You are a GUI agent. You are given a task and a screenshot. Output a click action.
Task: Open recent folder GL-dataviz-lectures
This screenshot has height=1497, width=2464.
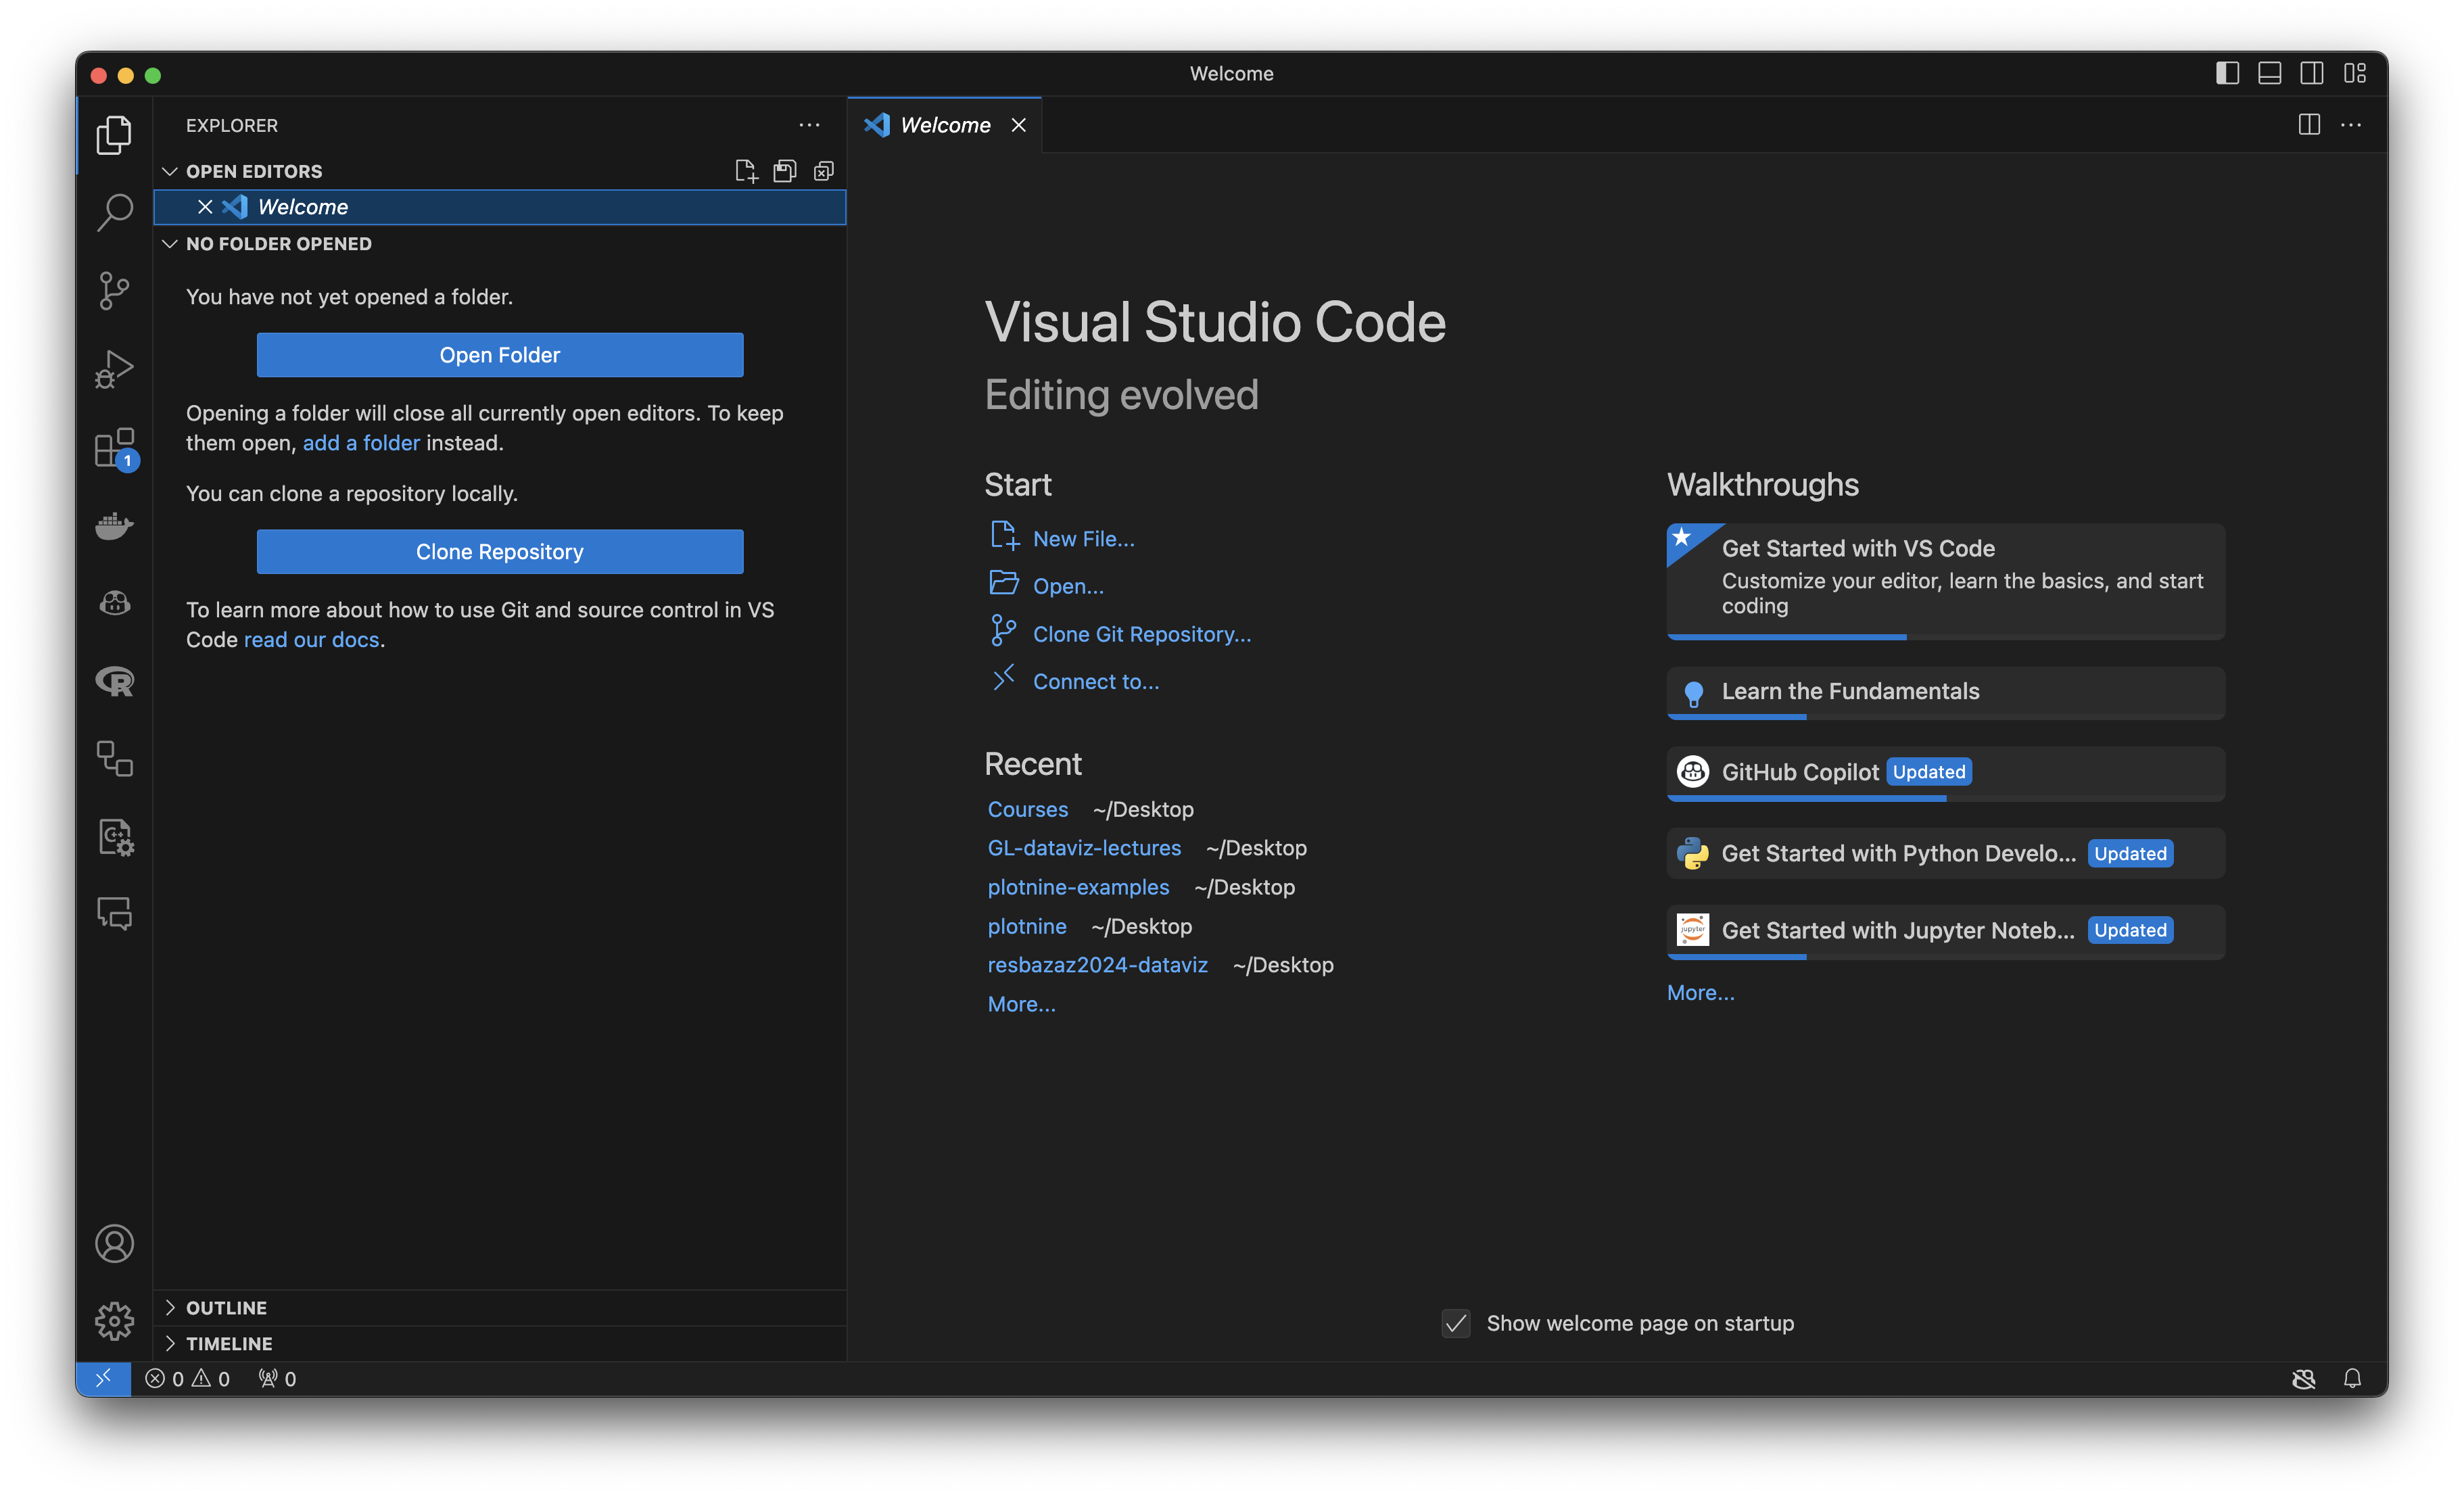pyautogui.click(x=1084, y=848)
